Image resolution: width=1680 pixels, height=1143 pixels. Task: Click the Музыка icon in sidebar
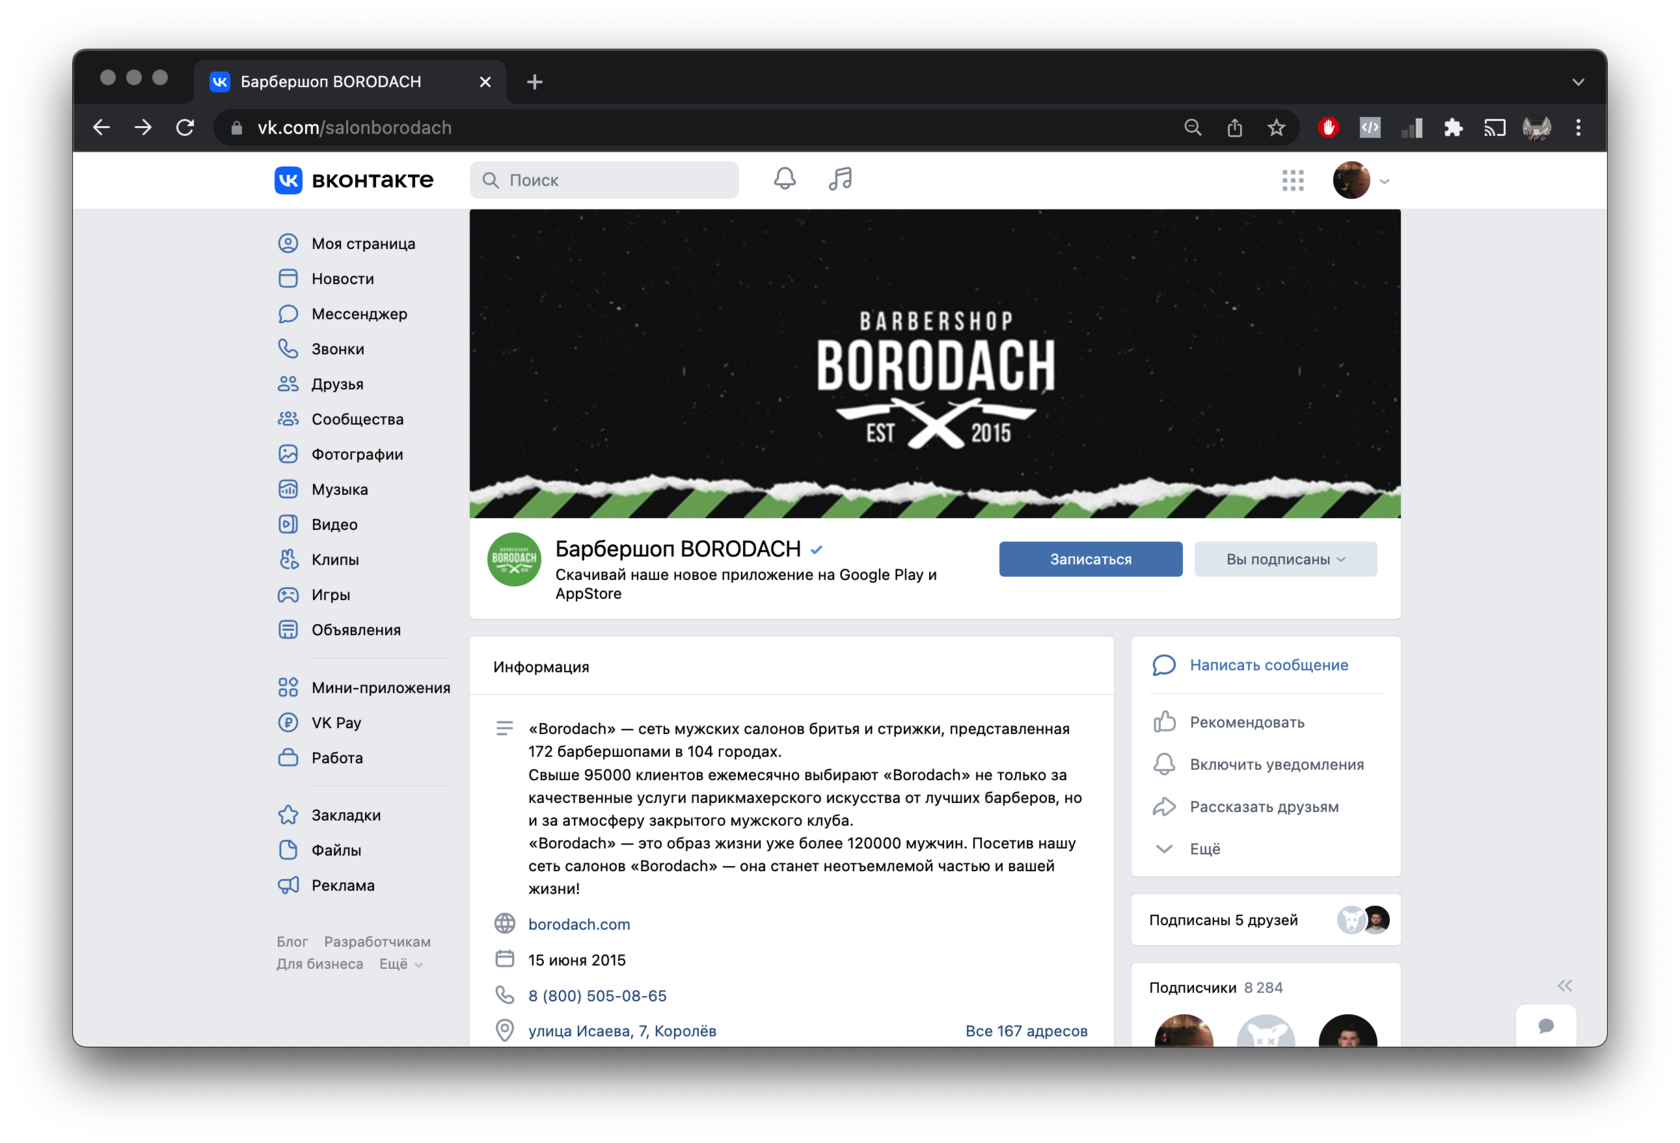point(288,489)
